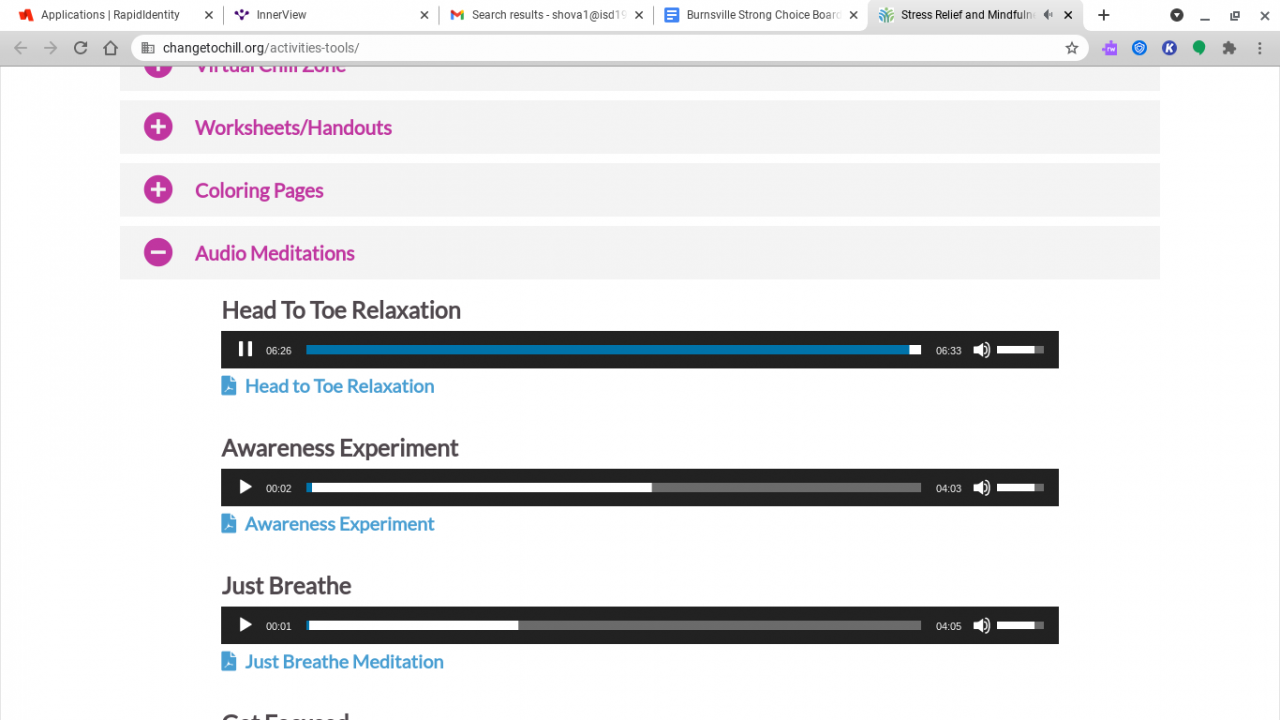Screen dimensions: 1280x720
Task: Play the Awareness Experiment audio
Action: pyautogui.click(x=245, y=487)
